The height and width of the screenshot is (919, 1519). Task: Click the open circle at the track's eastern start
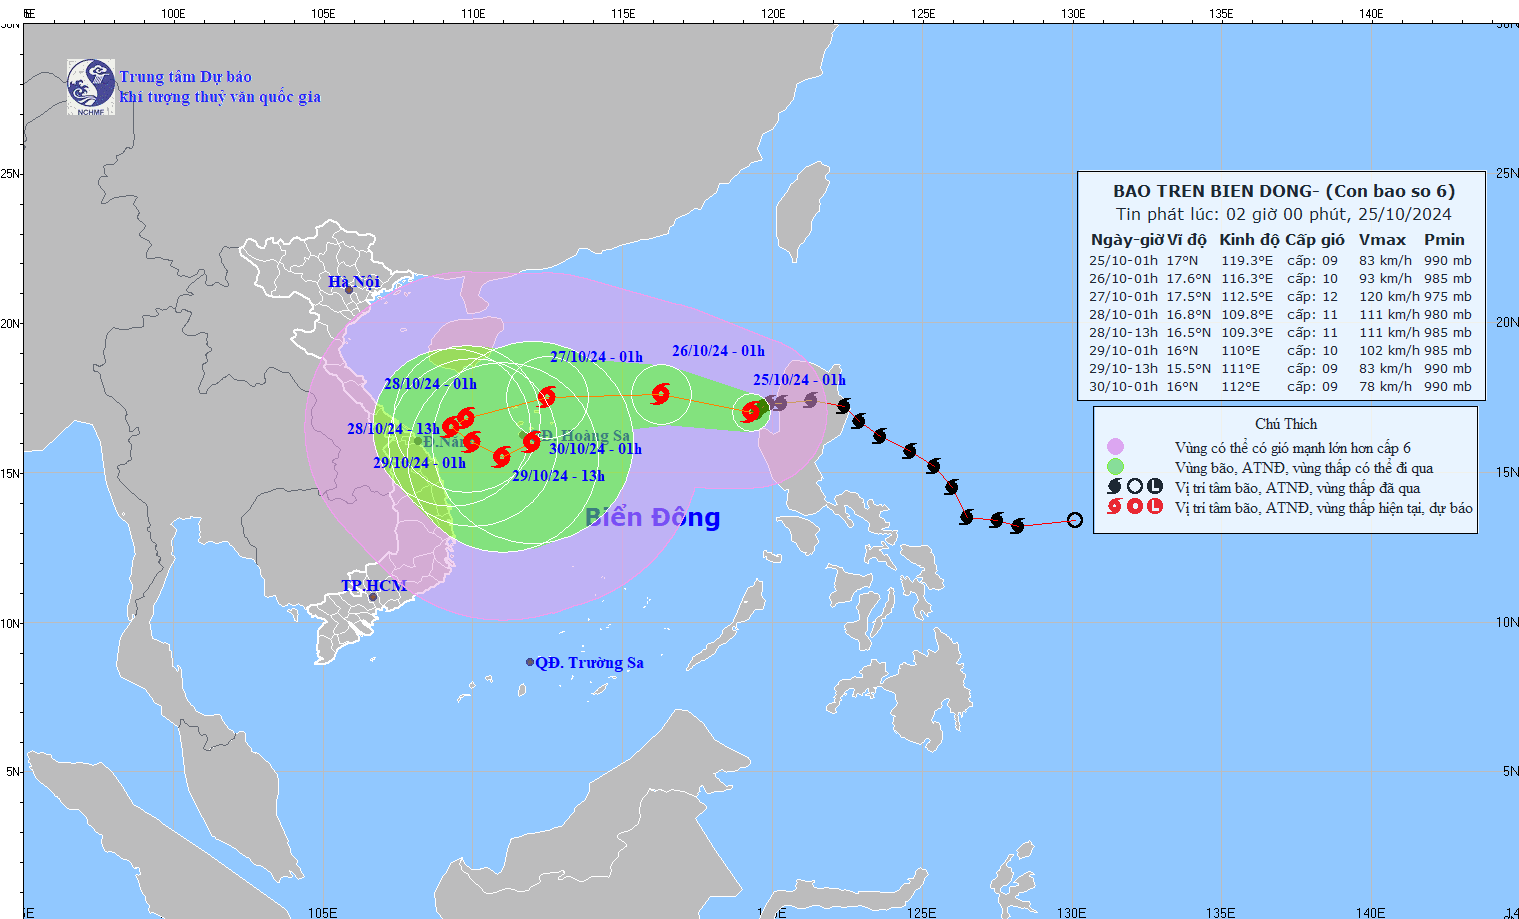click(x=1075, y=520)
